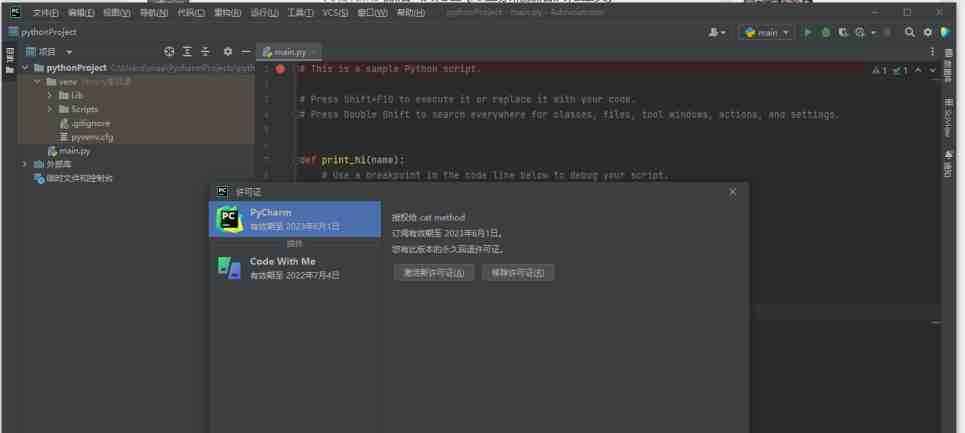Close the main.py editor tab
The image size is (965, 433).
[x=314, y=52]
